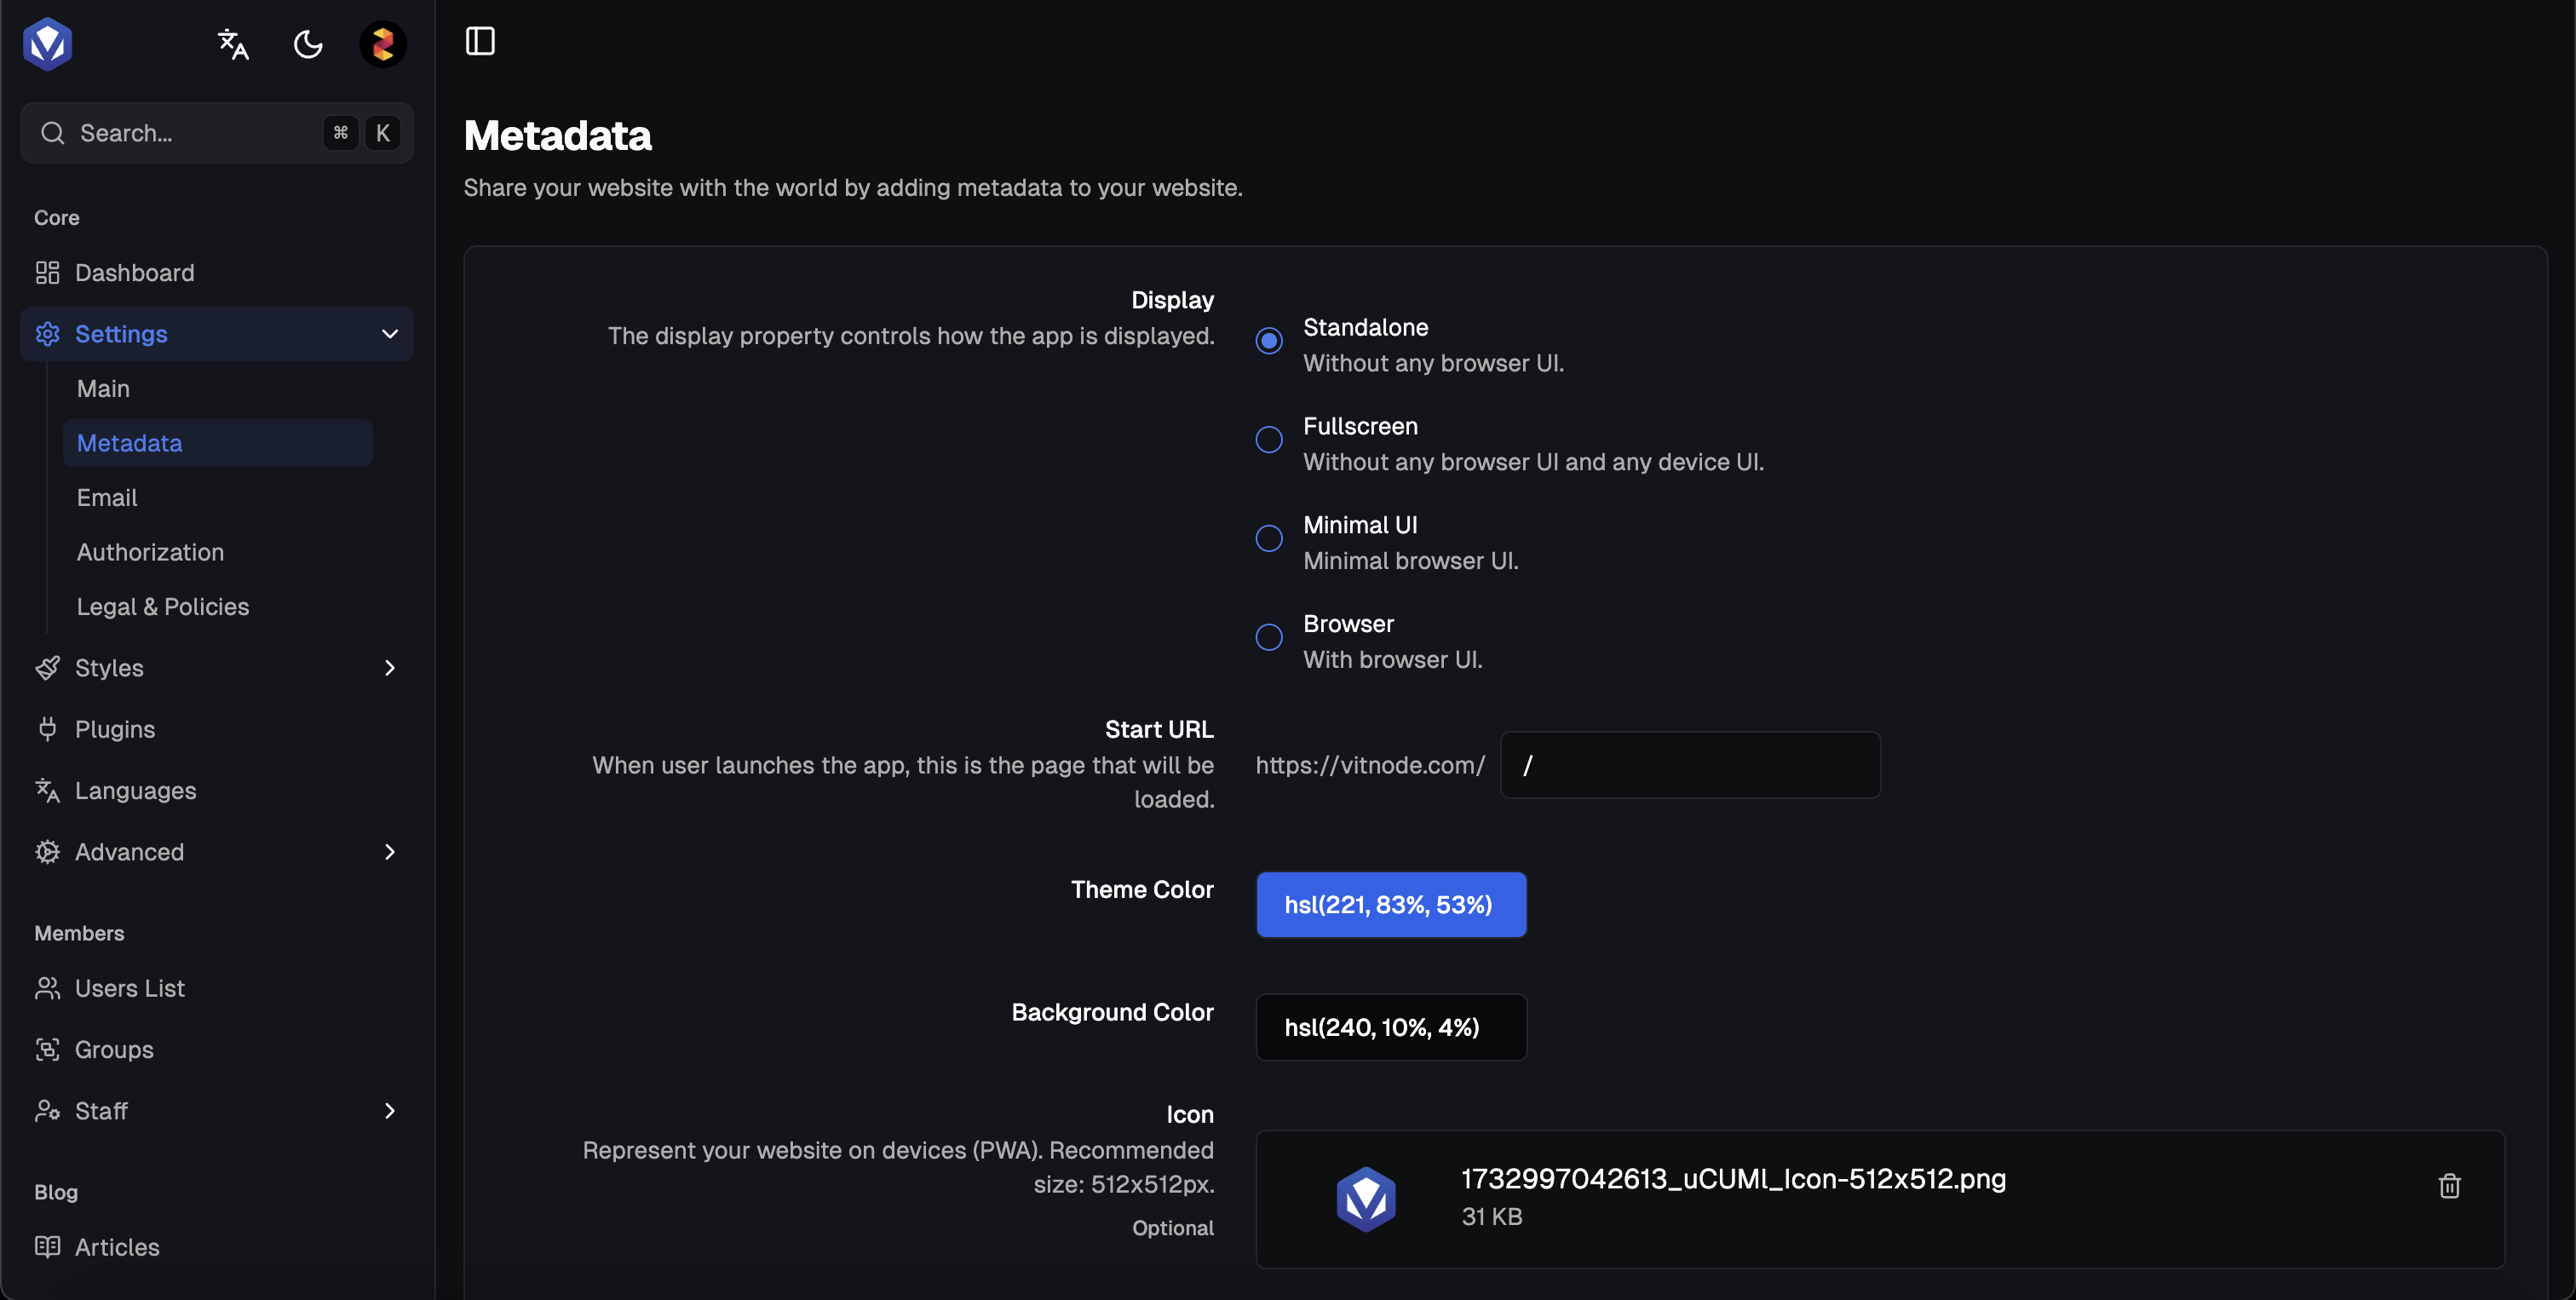This screenshot has width=2576, height=1300.
Task: Expand the Styles submenu chevron
Action: click(x=390, y=668)
